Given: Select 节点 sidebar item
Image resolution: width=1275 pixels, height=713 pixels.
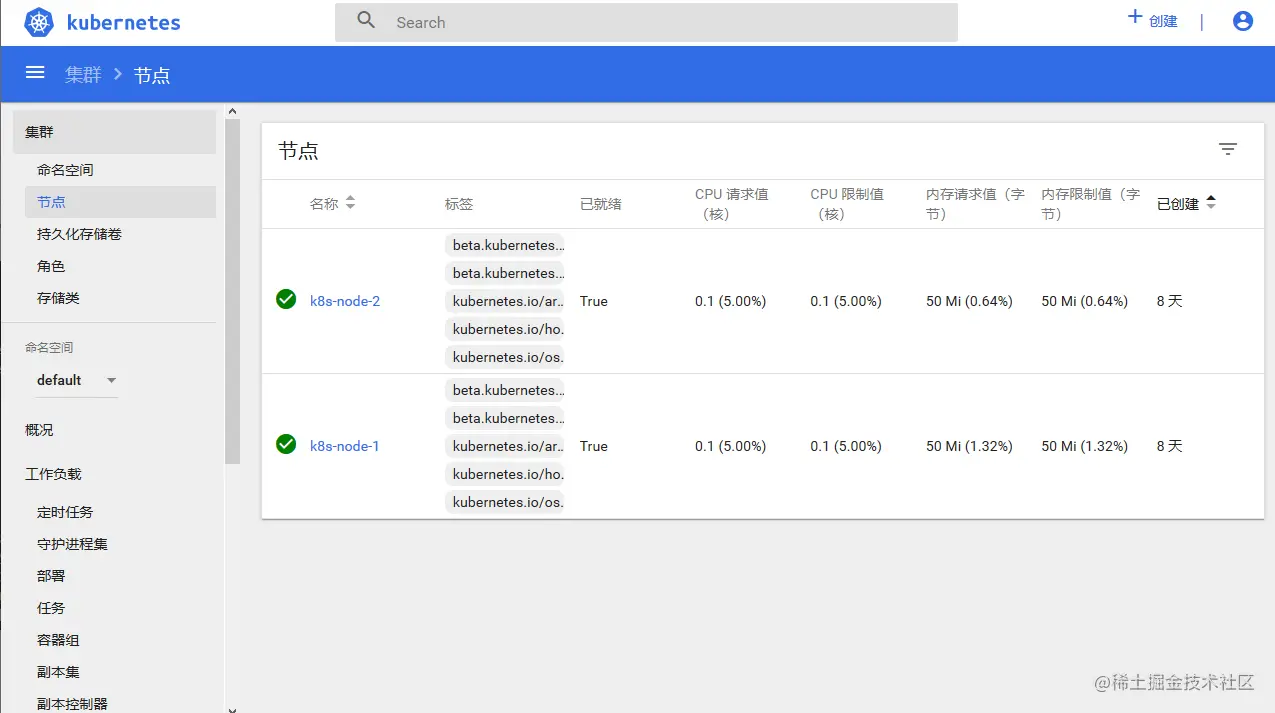Looking at the screenshot, I should [x=120, y=202].
